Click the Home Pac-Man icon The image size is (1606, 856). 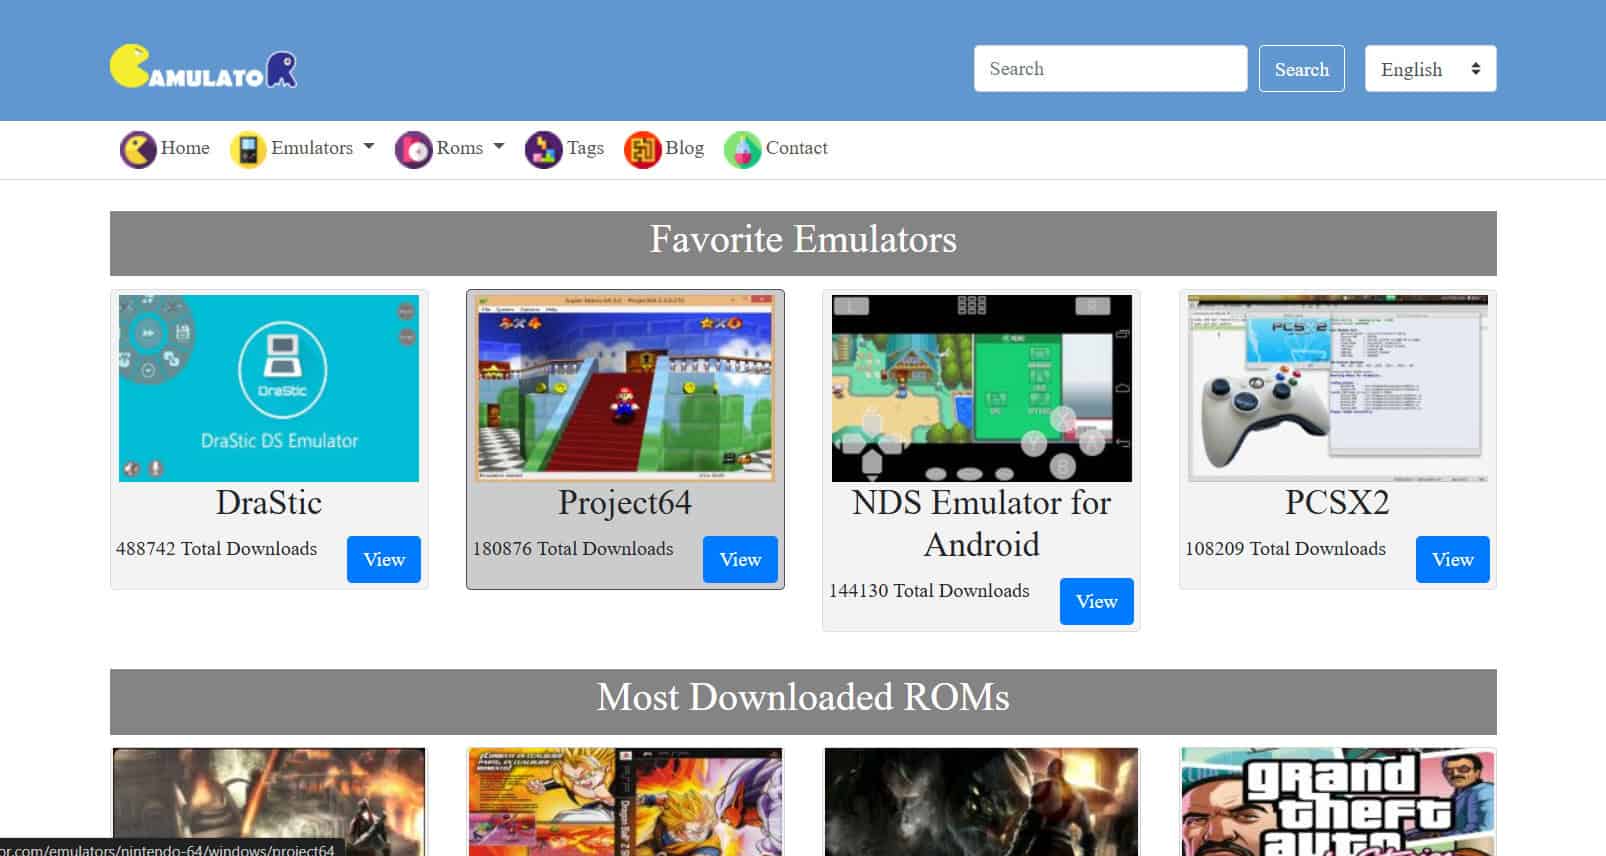(138, 149)
